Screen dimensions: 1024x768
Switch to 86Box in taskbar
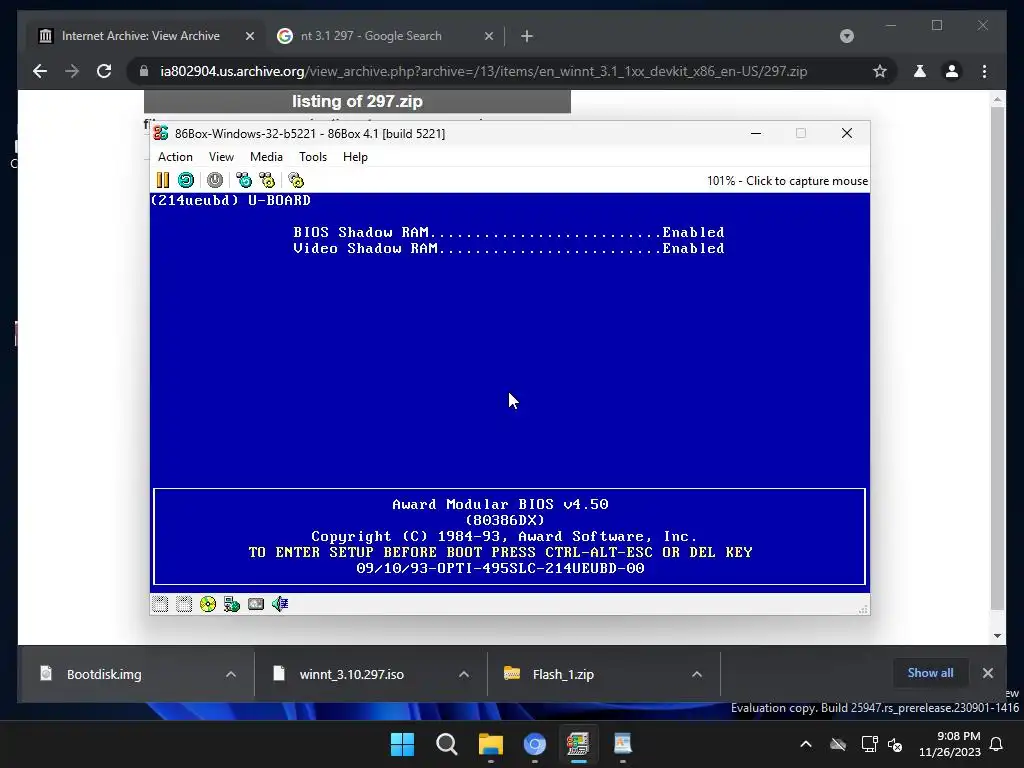[x=579, y=744]
